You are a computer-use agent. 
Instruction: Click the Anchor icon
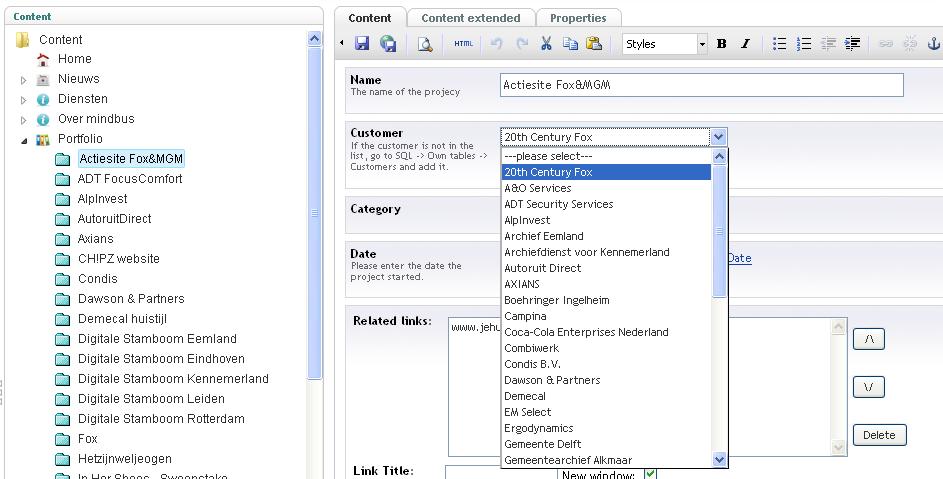[934, 43]
